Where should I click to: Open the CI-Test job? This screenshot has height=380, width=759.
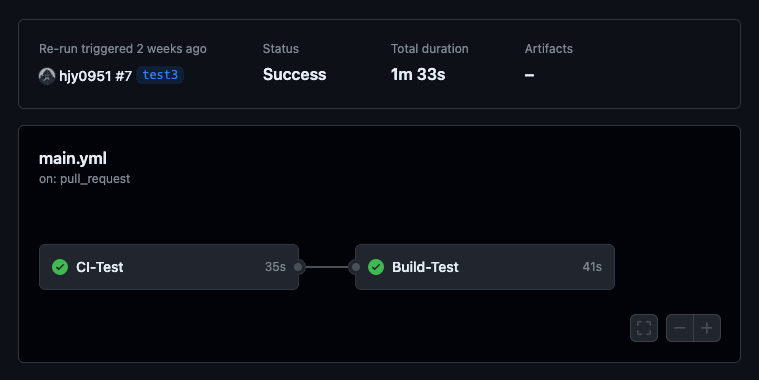[x=169, y=267]
